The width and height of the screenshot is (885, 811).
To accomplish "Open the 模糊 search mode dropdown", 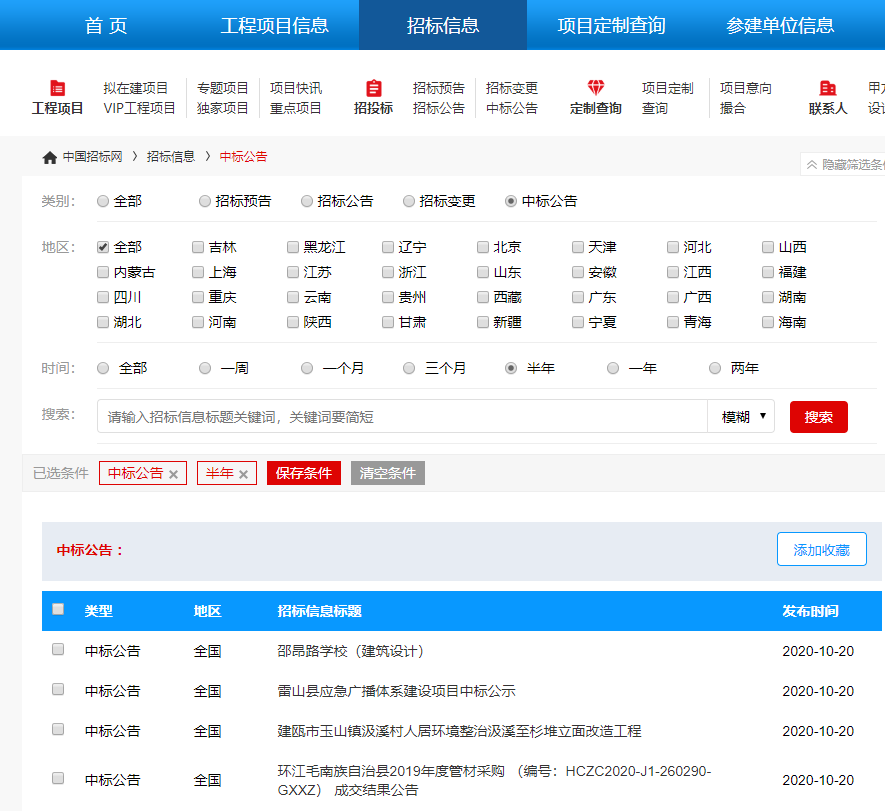I will coord(741,417).
